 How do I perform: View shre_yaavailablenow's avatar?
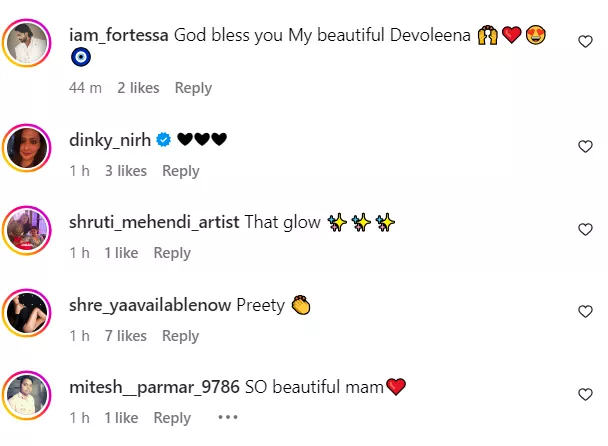click(28, 313)
